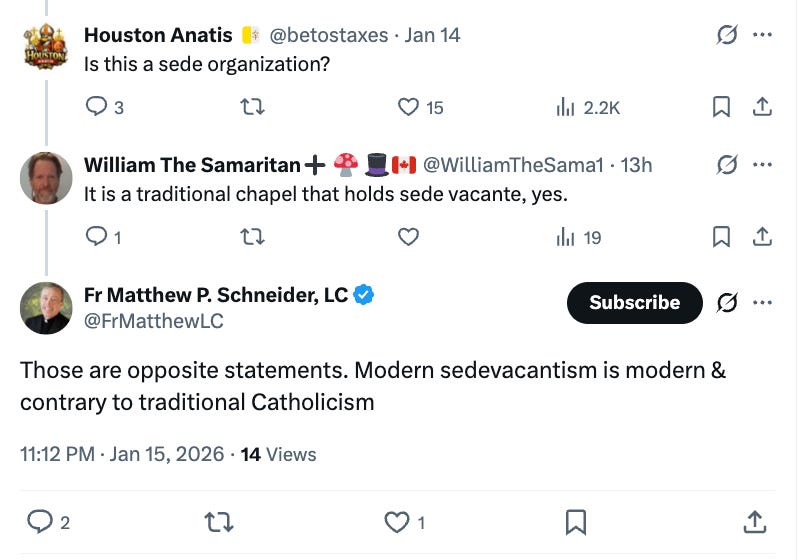Open William The Samaritan's avatar
This screenshot has width=799, height=560.
coord(46,178)
